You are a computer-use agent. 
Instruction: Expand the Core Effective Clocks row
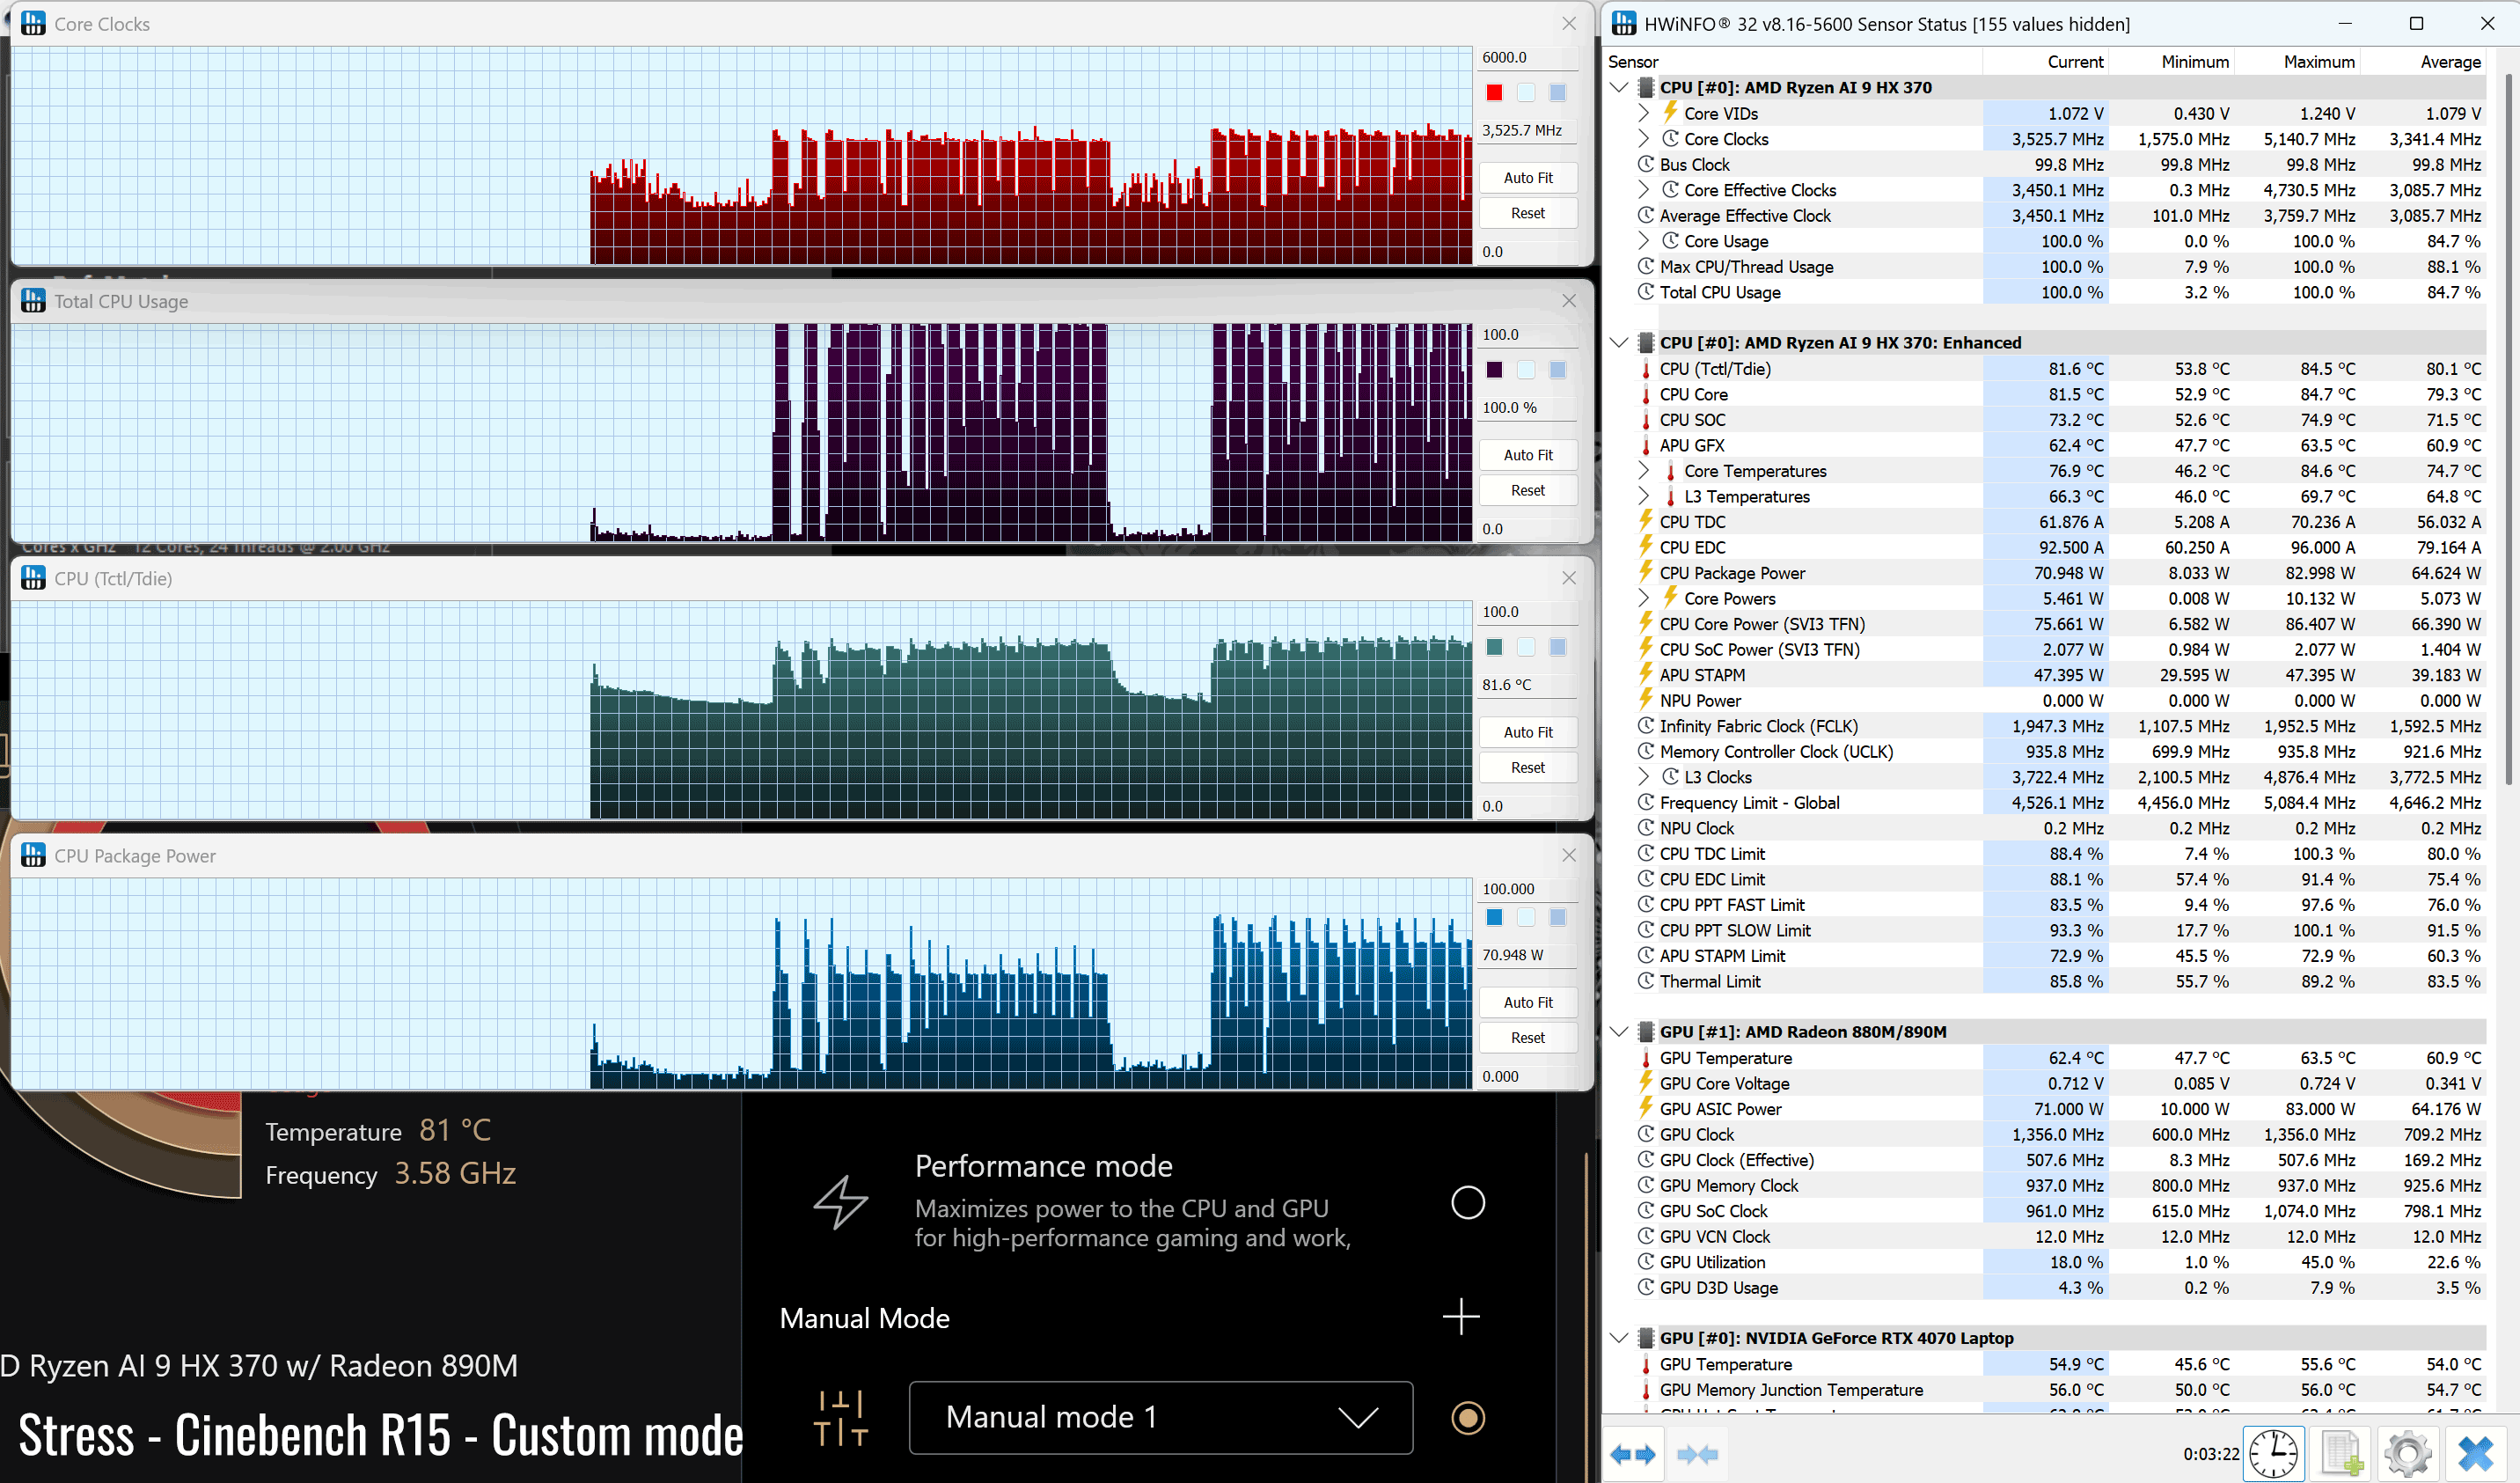(x=1643, y=190)
